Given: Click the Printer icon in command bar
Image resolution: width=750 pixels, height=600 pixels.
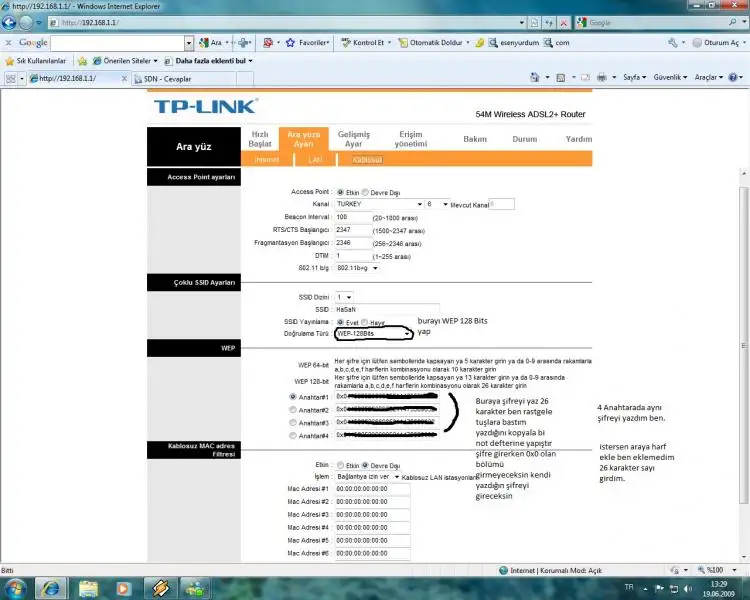Looking at the screenshot, I should click(x=602, y=77).
